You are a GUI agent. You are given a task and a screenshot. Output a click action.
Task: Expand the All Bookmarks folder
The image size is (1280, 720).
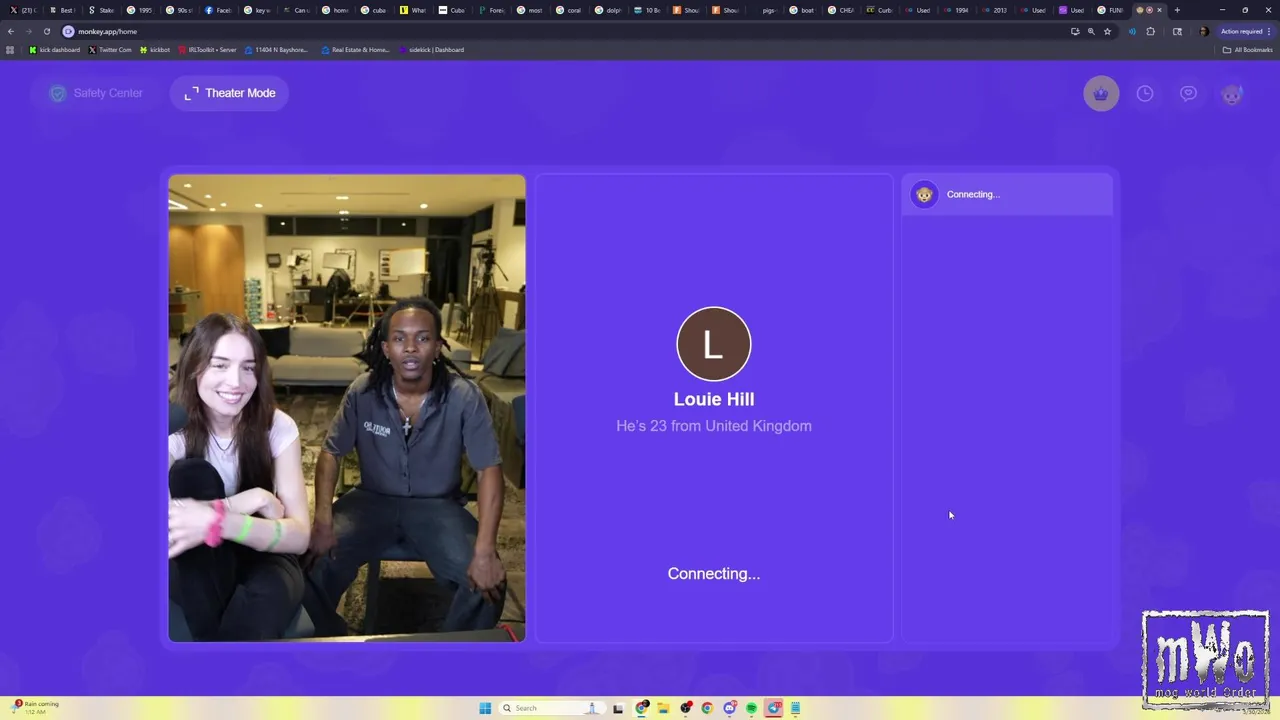1247,50
